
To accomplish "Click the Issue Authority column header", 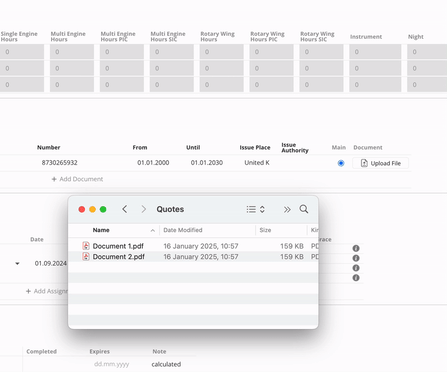I will (295, 147).
